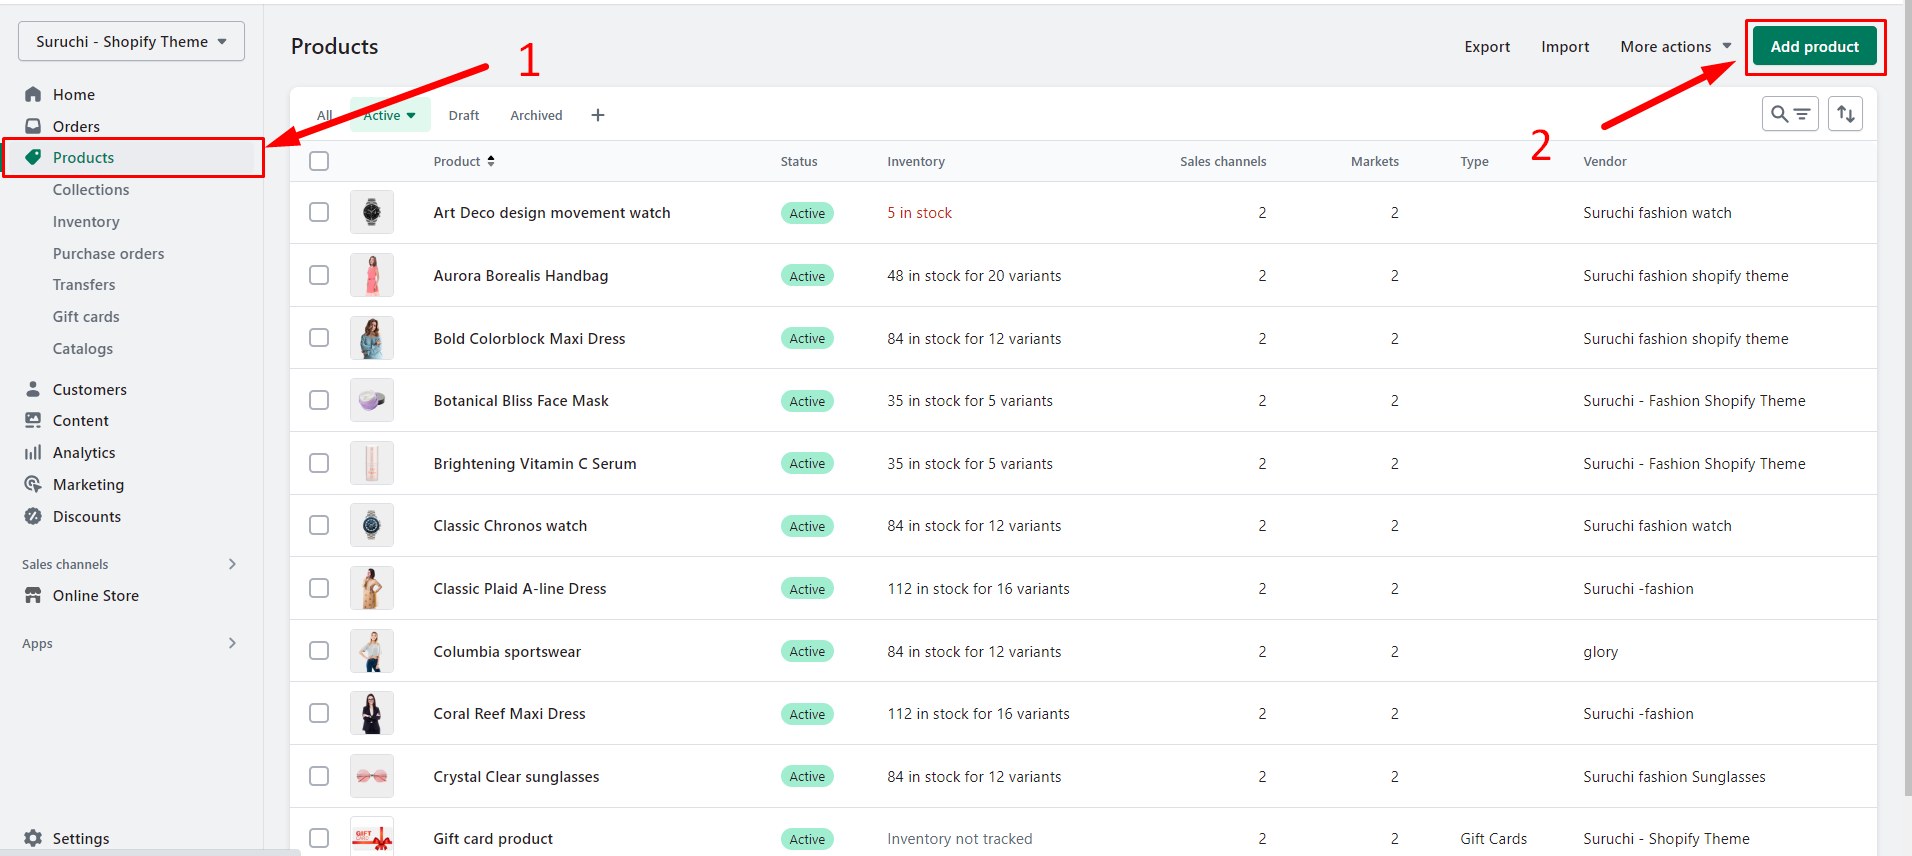Open Purchase orders in the sidebar
The image size is (1912, 856).
click(x=108, y=253)
